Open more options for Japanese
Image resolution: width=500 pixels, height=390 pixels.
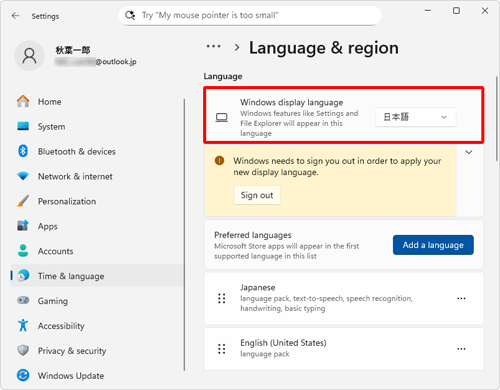(461, 298)
